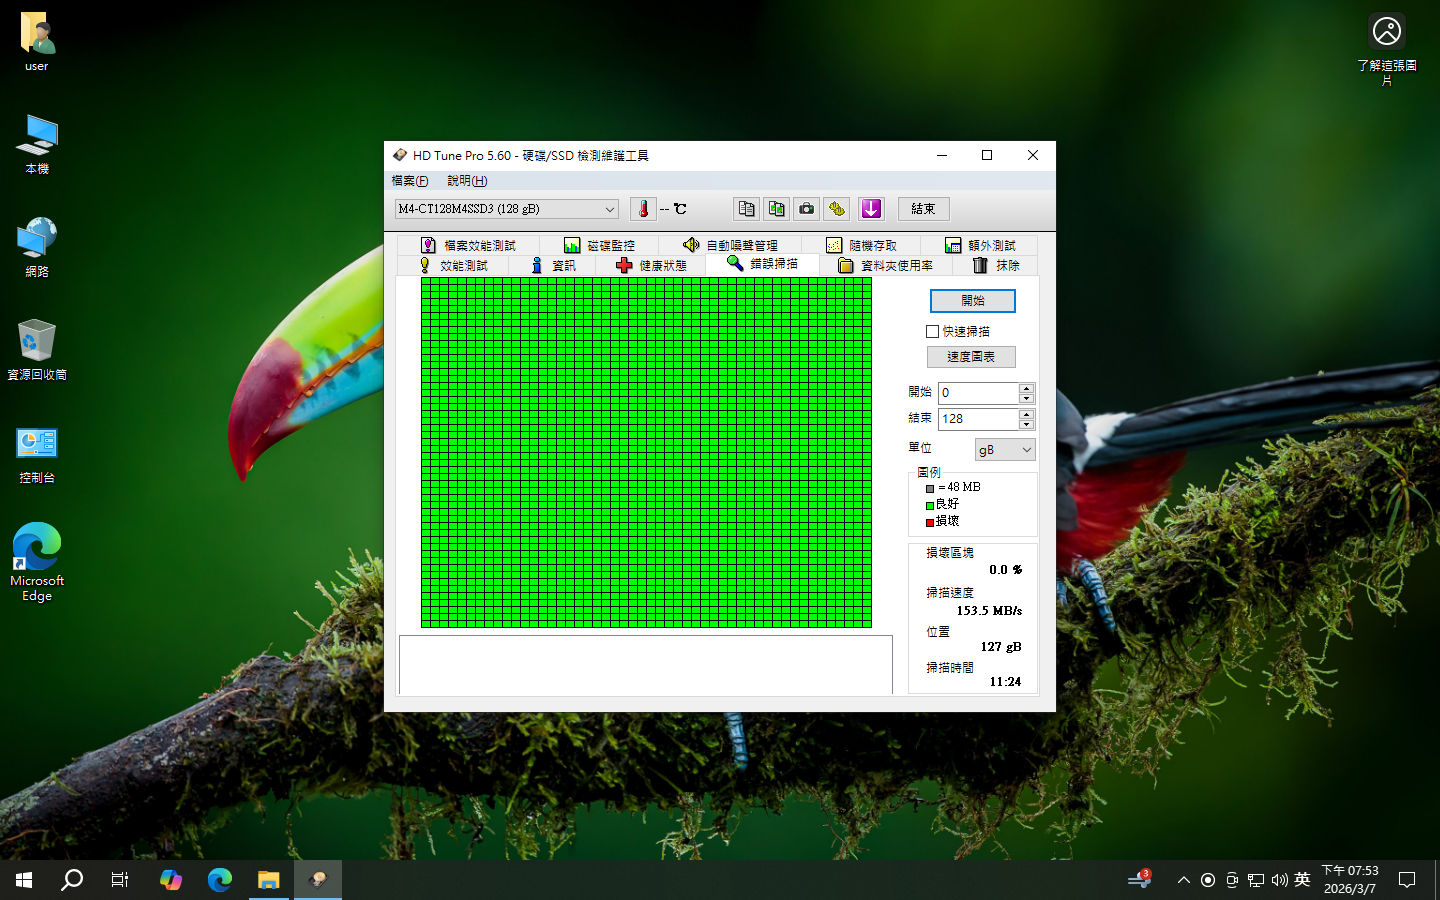Click the copy screenshot to clipboard icon

pyautogui.click(x=776, y=209)
